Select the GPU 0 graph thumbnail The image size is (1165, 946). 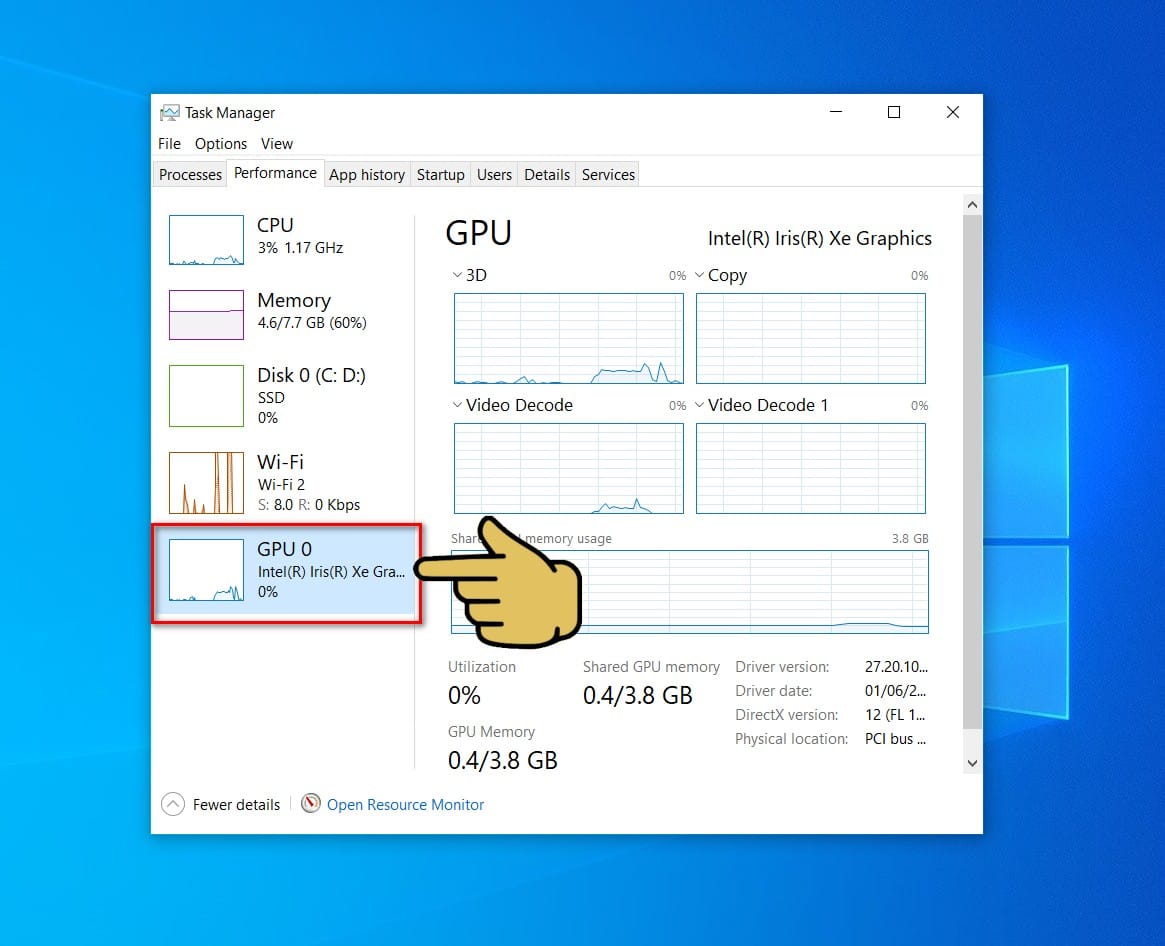coord(206,570)
